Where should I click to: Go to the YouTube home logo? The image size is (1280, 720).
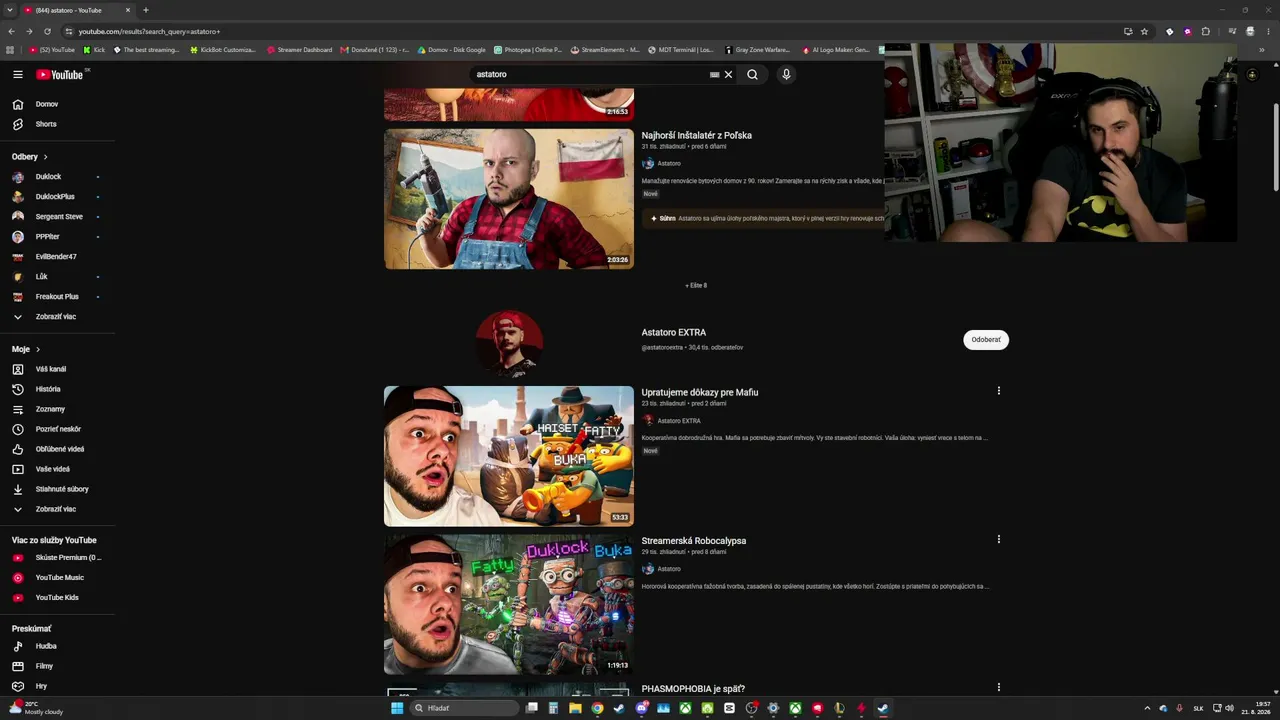(x=60, y=74)
